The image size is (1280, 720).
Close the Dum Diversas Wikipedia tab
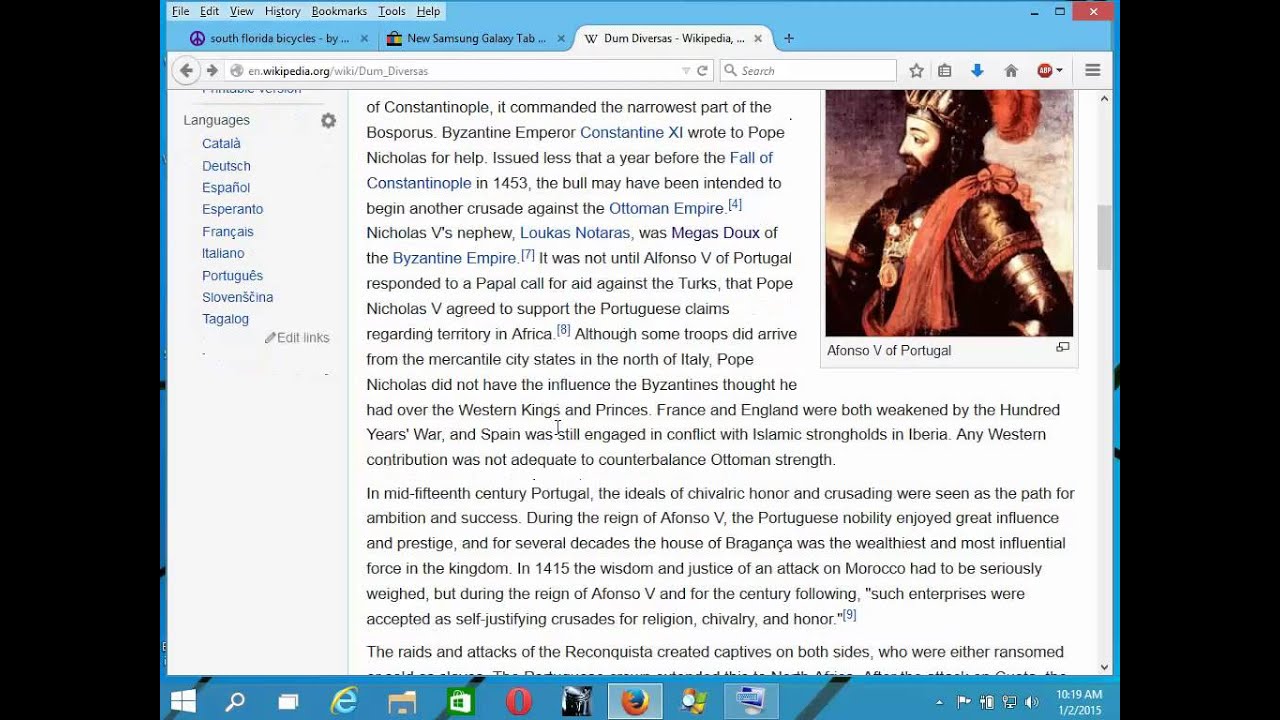758,39
